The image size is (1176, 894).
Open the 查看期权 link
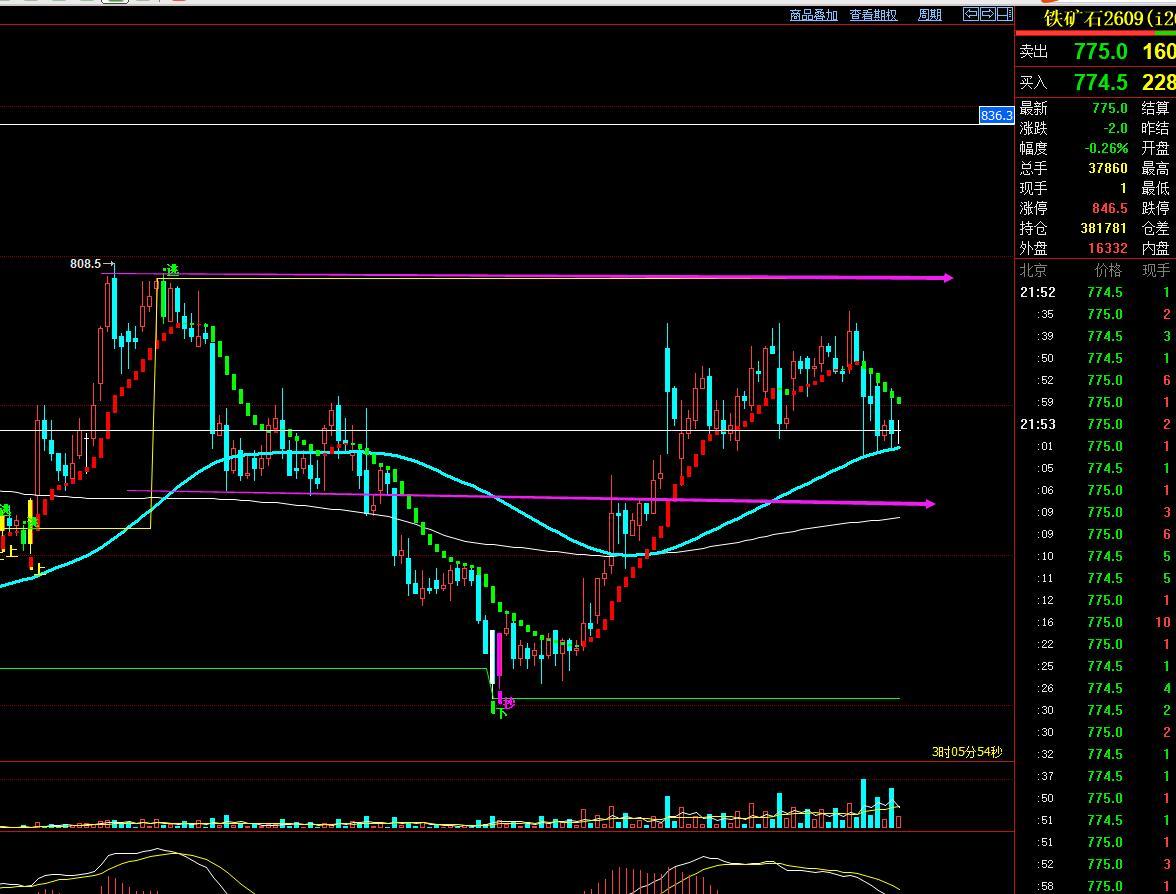tap(873, 15)
